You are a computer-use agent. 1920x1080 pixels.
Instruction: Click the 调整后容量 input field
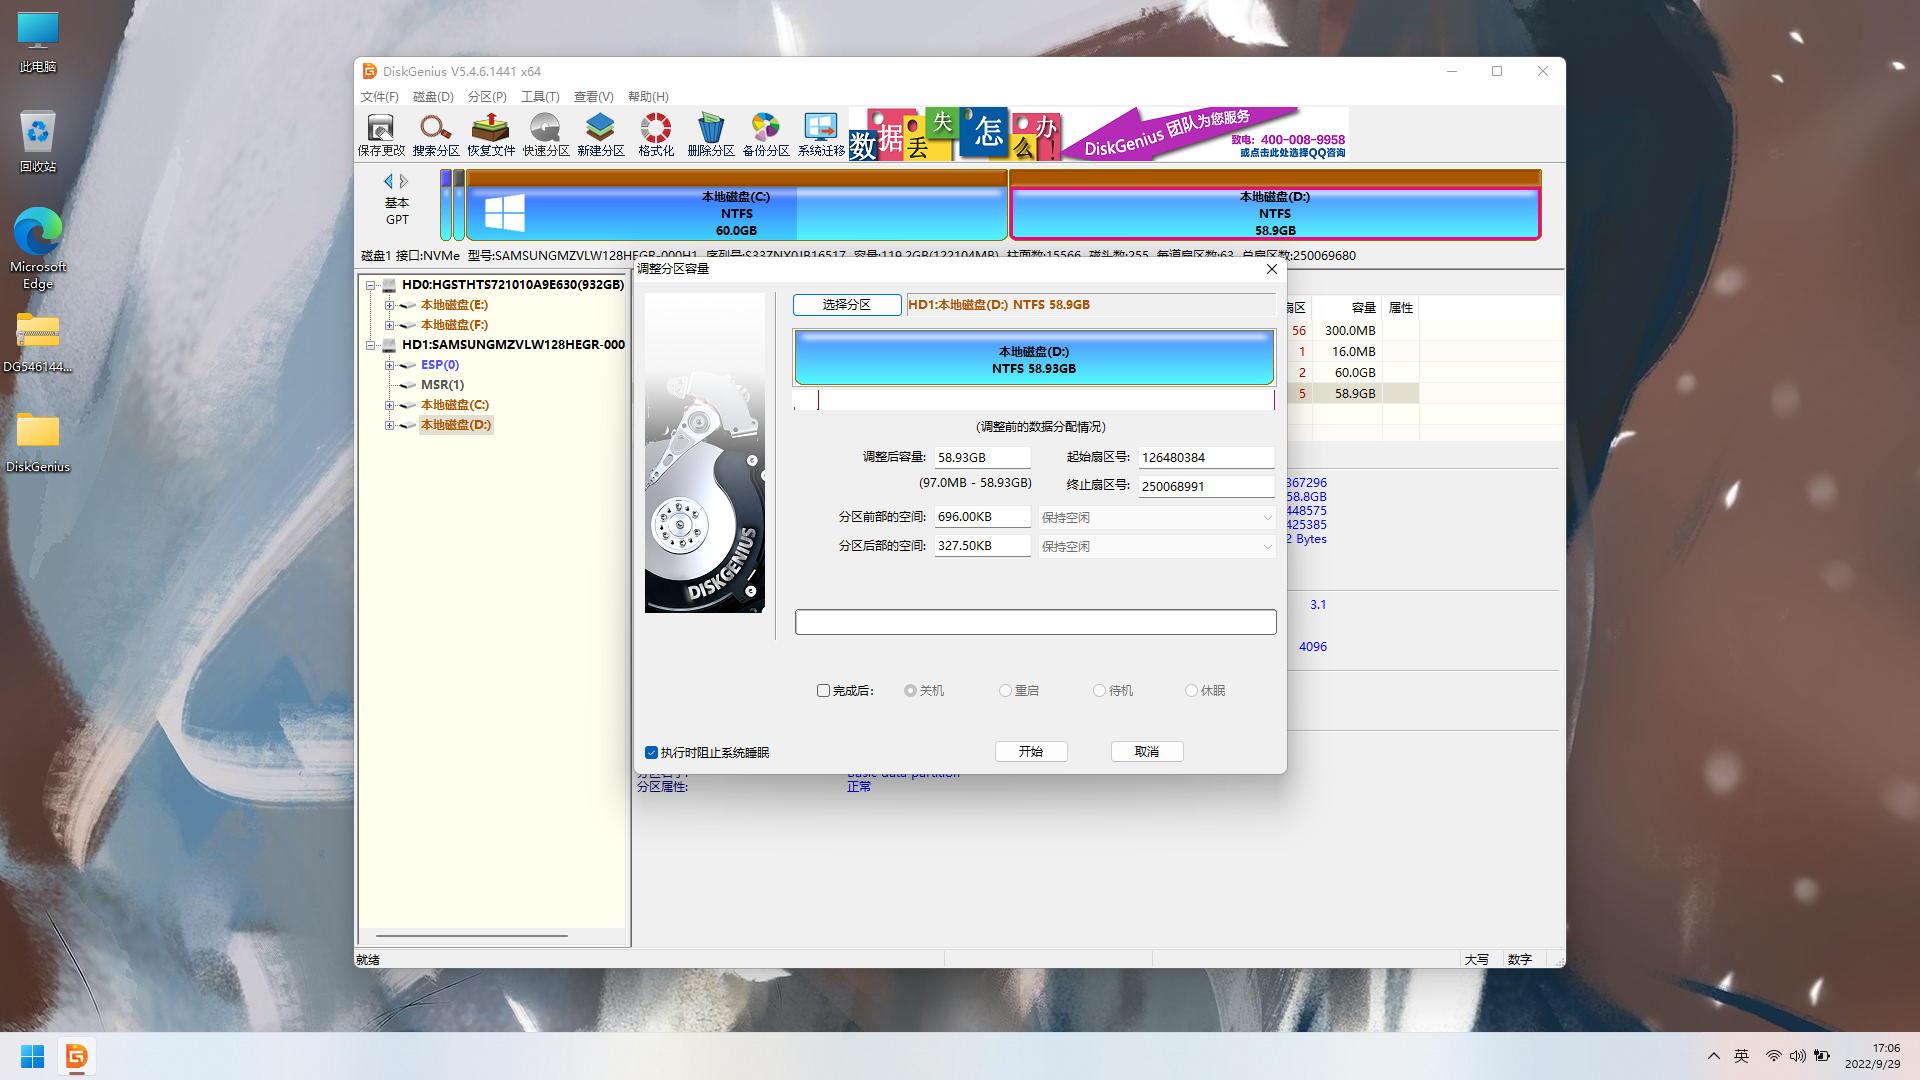[981, 458]
